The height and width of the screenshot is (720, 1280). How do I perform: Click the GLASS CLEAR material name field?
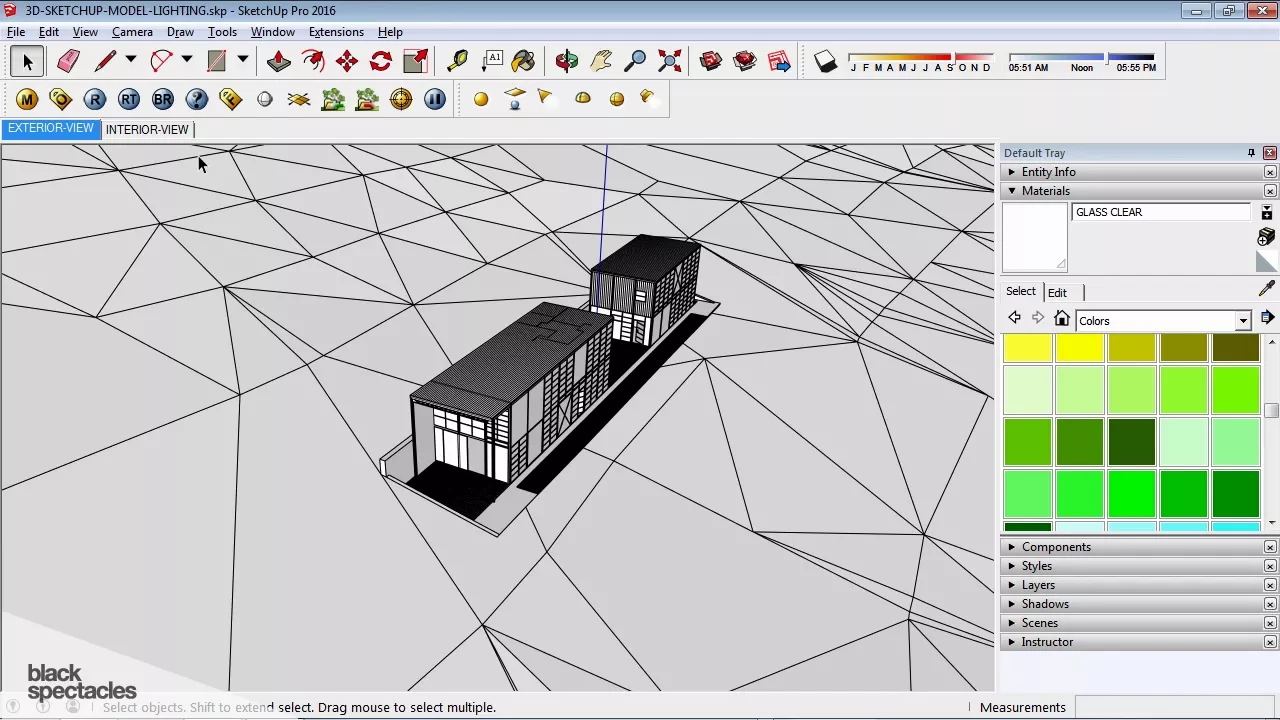coord(1161,212)
